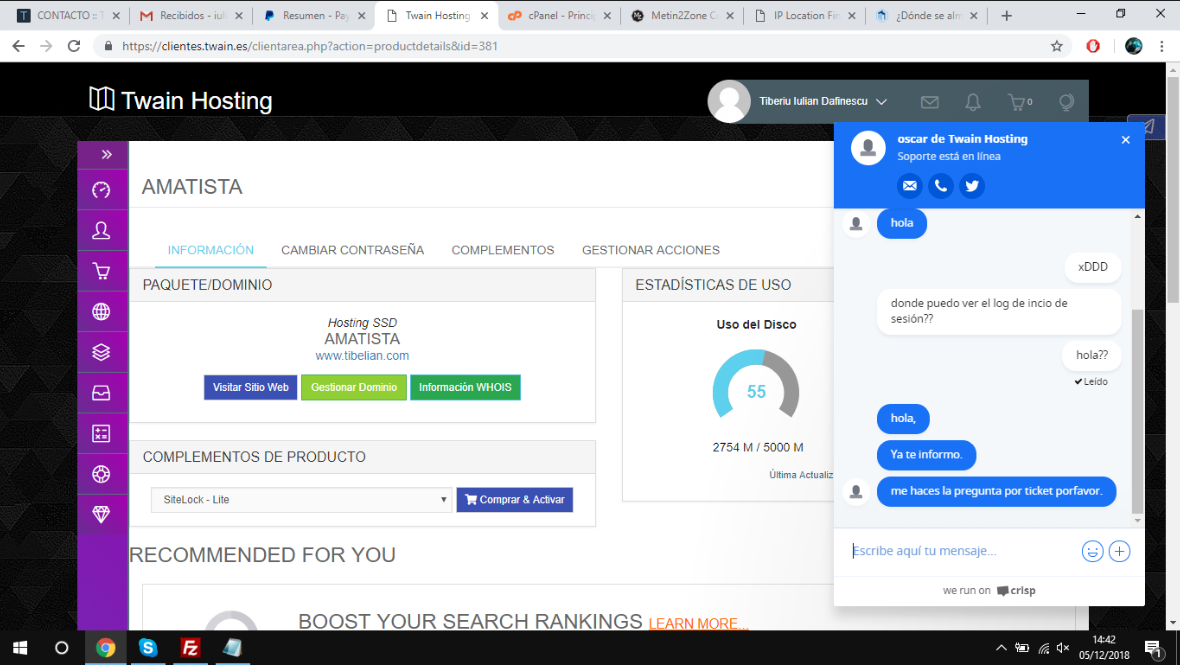Open the SiteLock - Lite dropdown
Image resolution: width=1180 pixels, height=665 pixels.
301,500
